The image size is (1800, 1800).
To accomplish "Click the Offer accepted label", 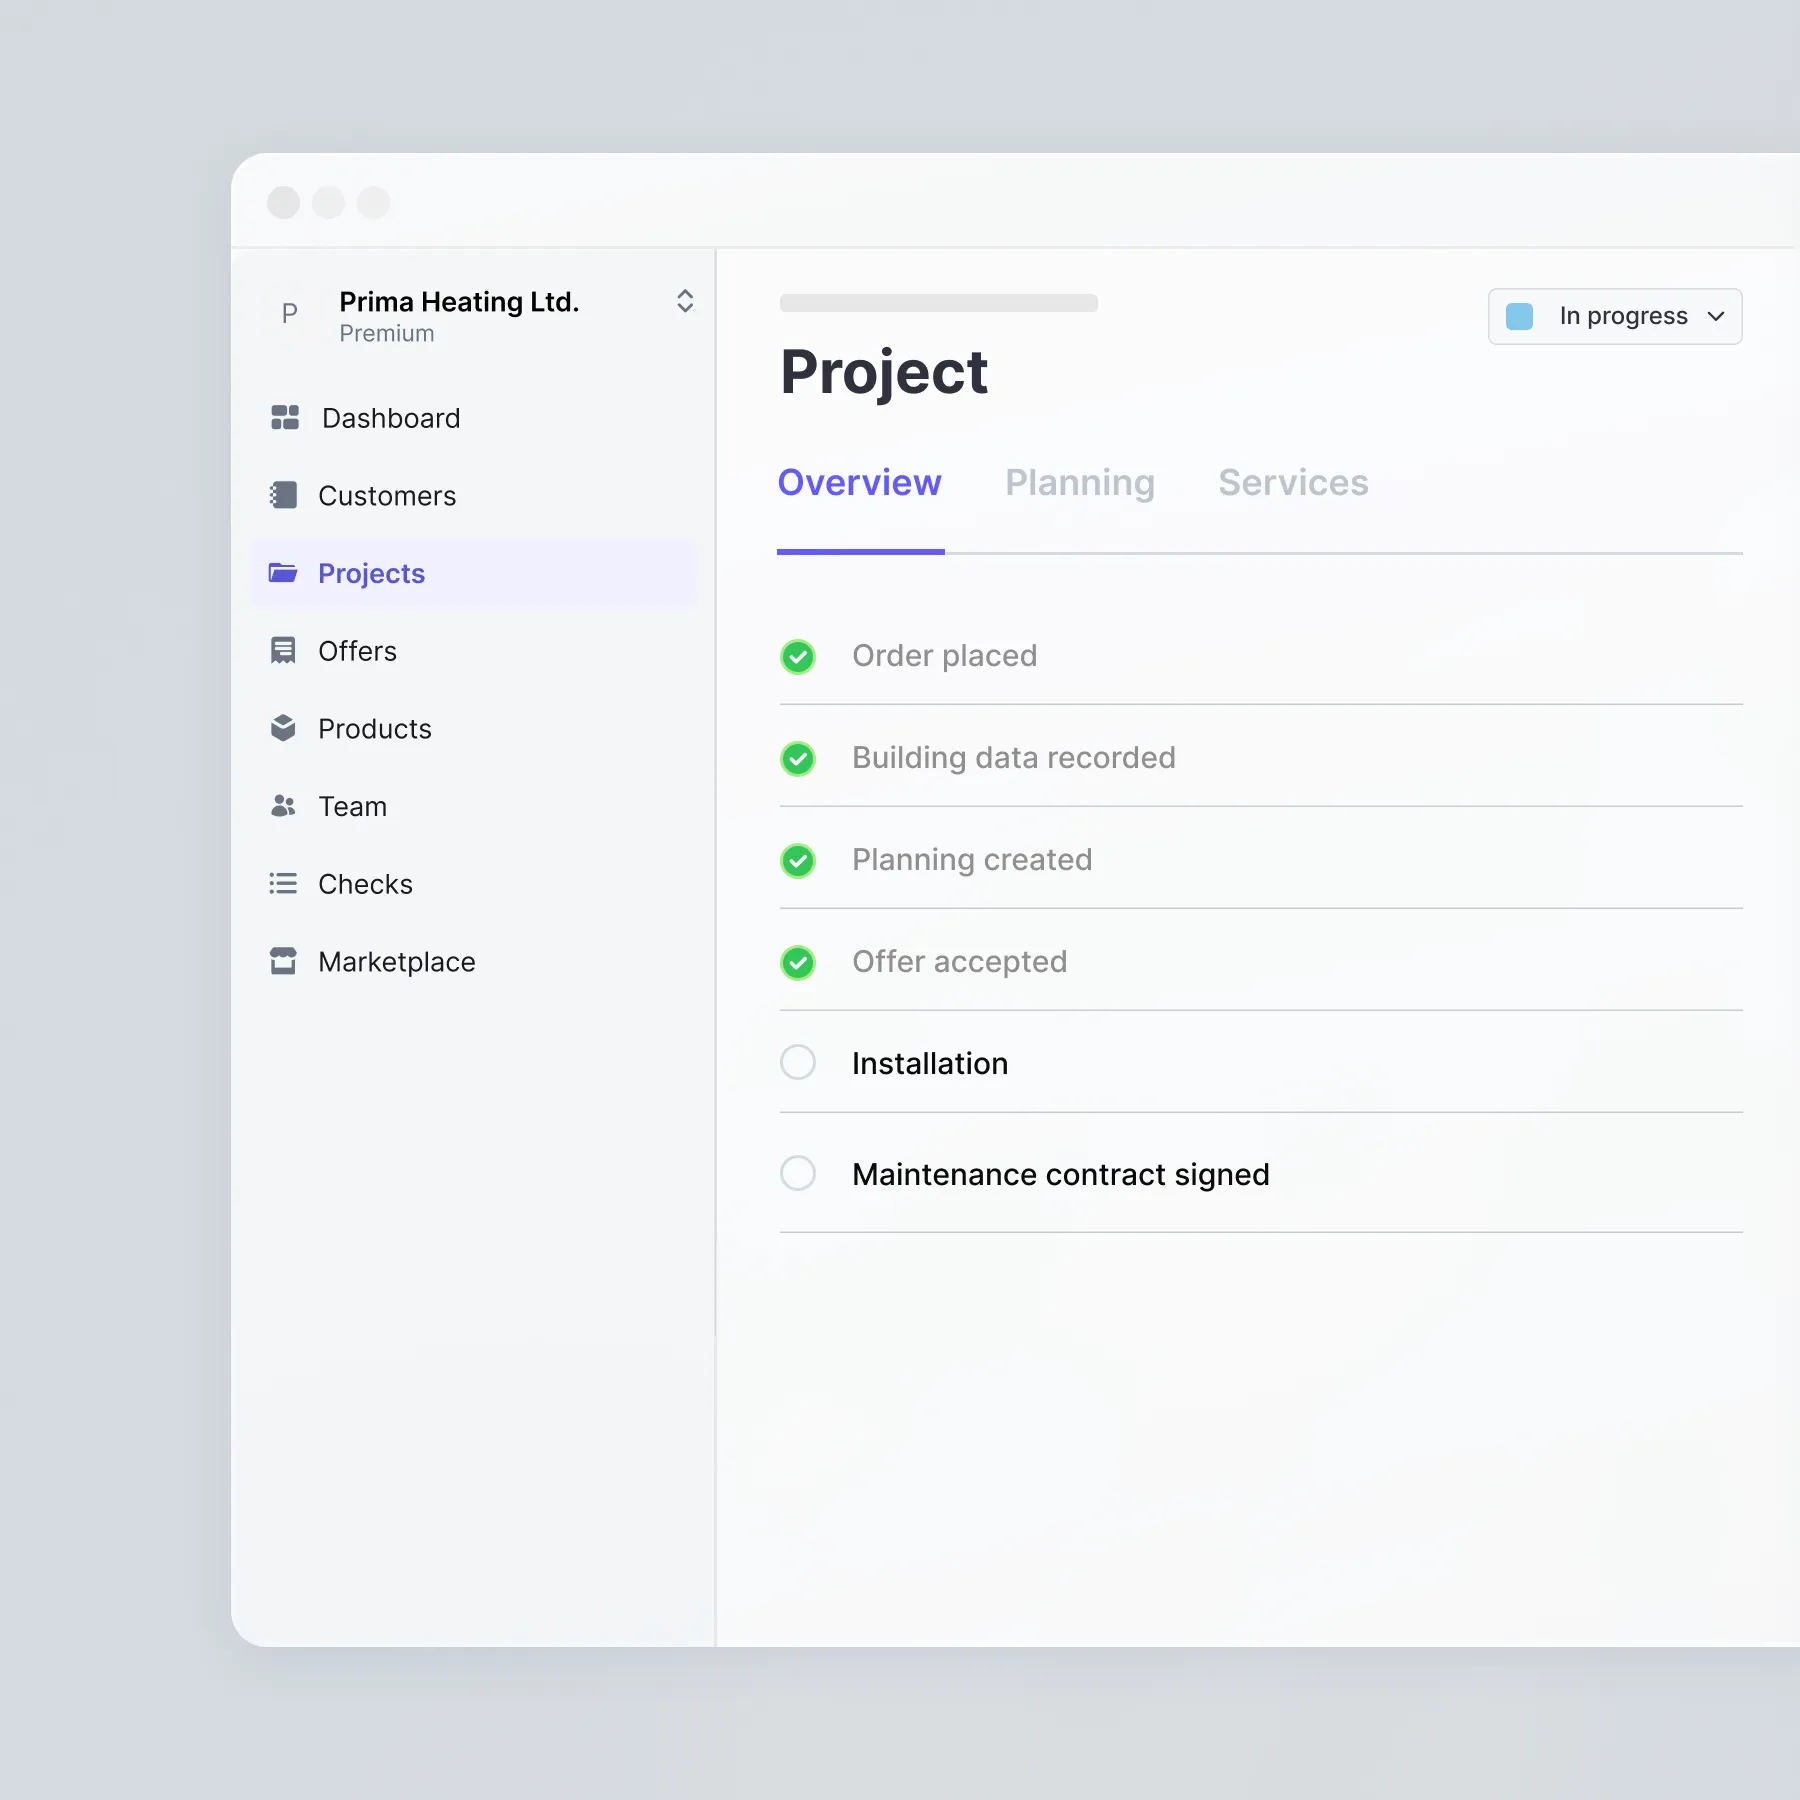I will point(960,962).
